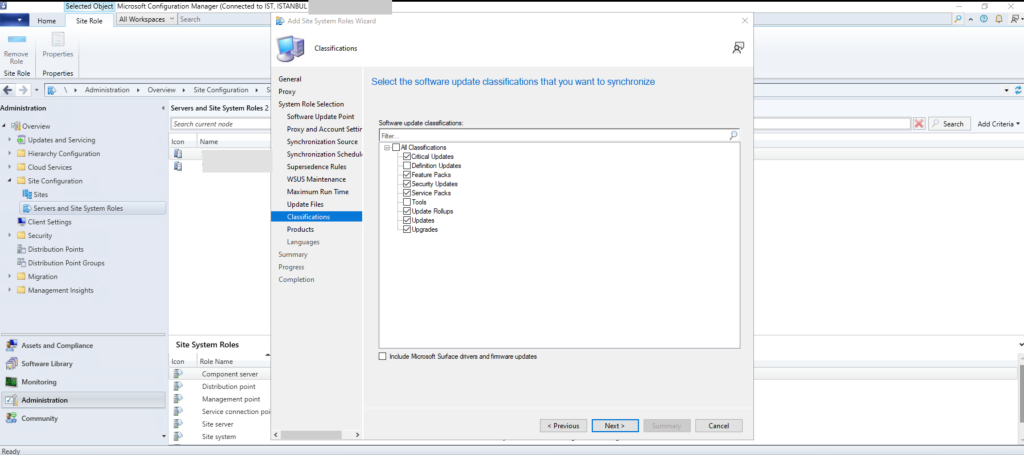
Task: Open the Add Criteria dropdown
Action: tap(998, 124)
